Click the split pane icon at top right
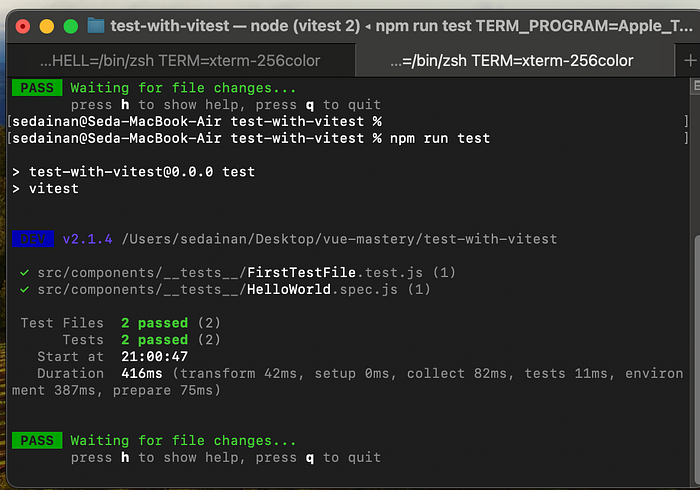Image resolution: width=700 pixels, height=490 pixels. (x=696, y=86)
